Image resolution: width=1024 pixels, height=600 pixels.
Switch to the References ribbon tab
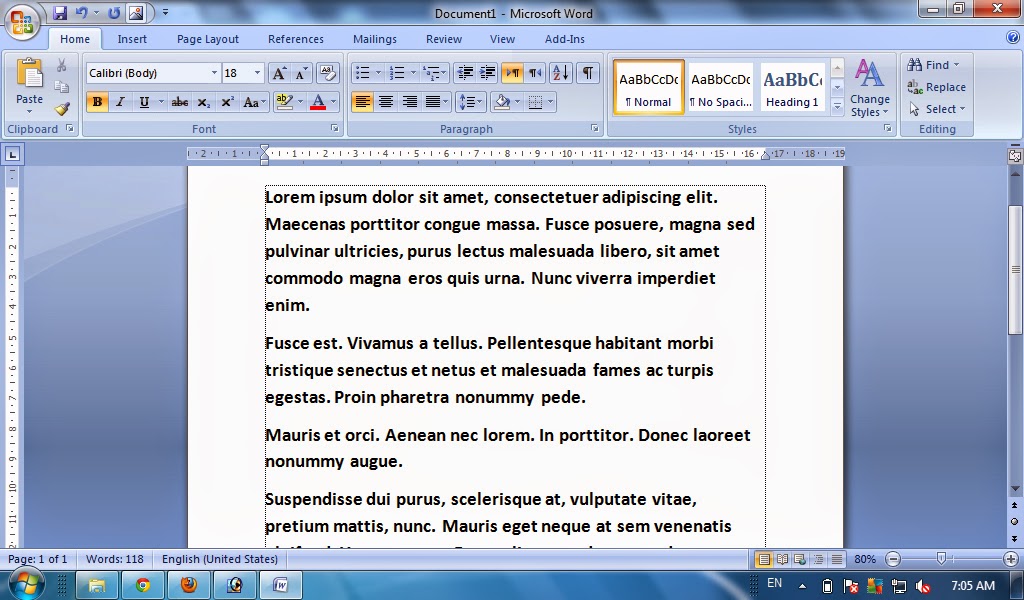pos(296,39)
